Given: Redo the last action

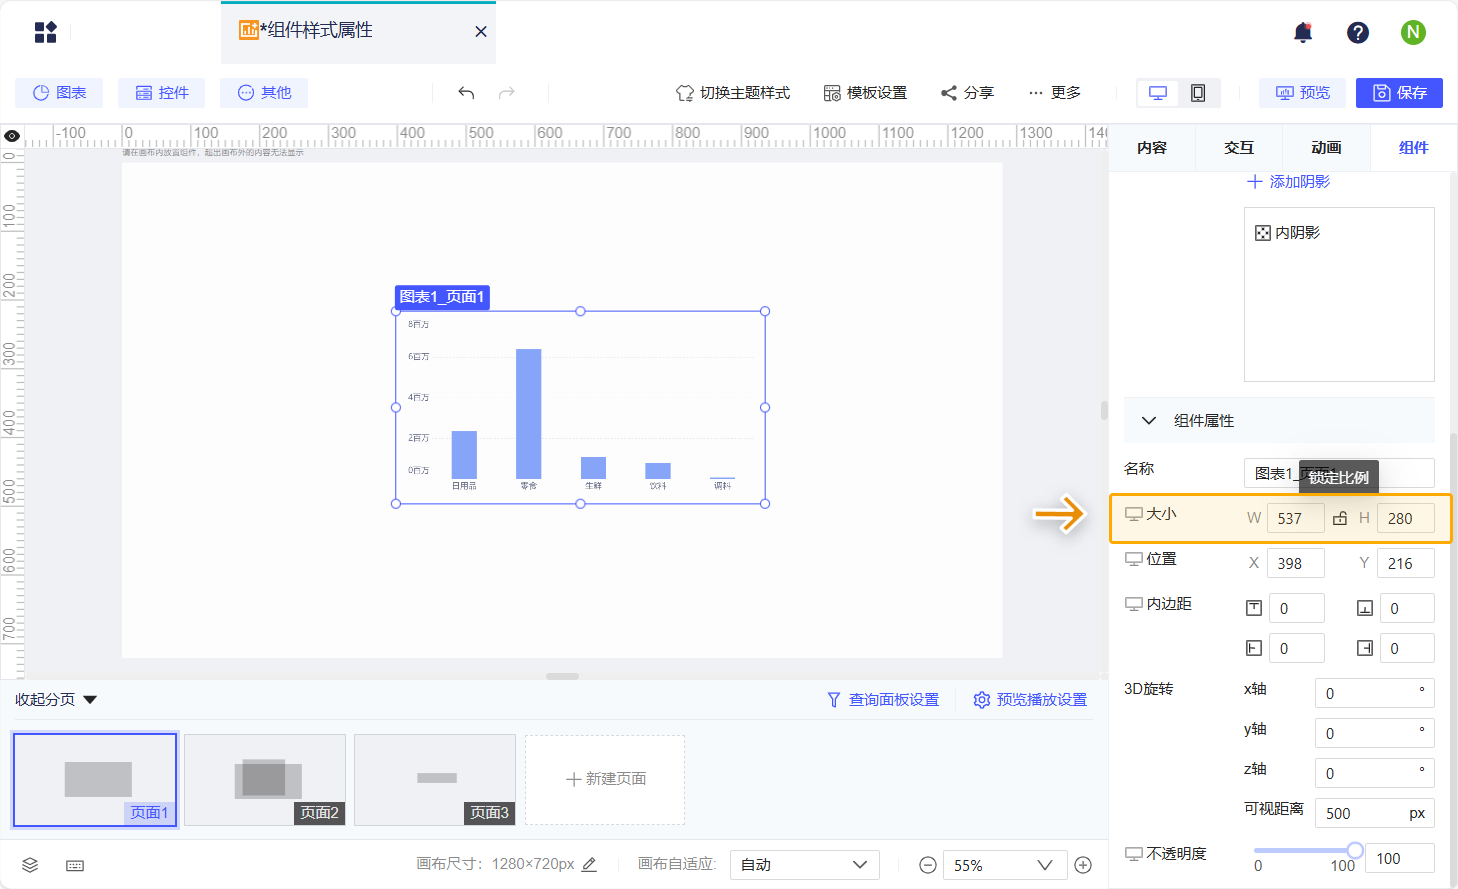Looking at the screenshot, I should tap(507, 93).
